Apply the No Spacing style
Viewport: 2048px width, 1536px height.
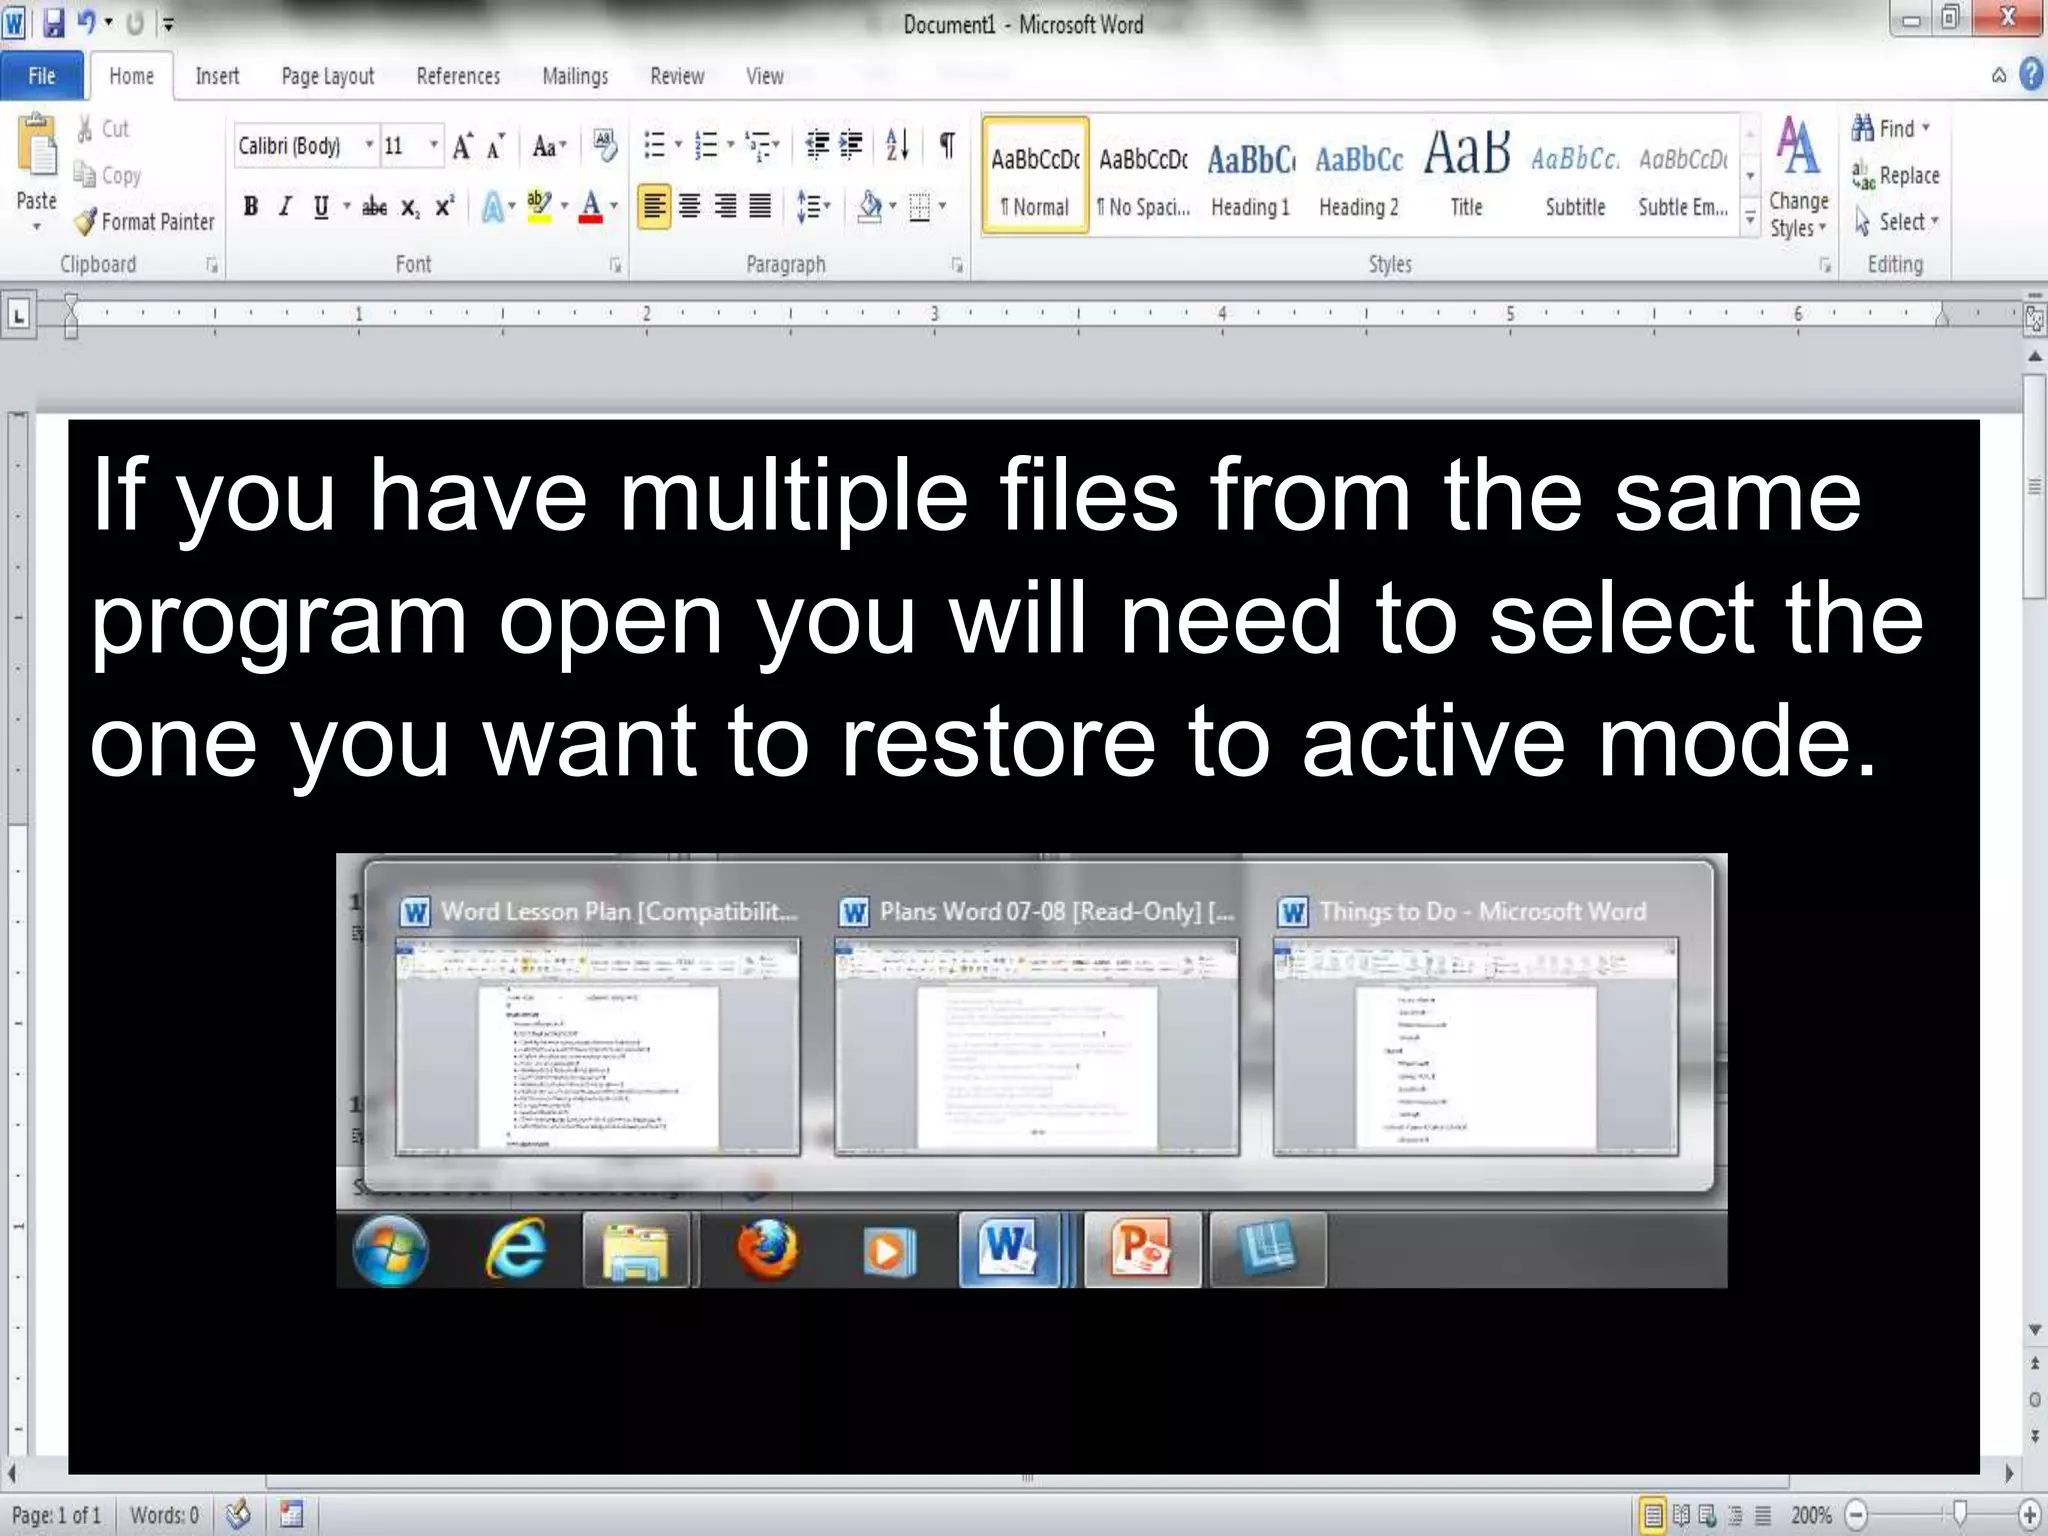tap(1143, 178)
